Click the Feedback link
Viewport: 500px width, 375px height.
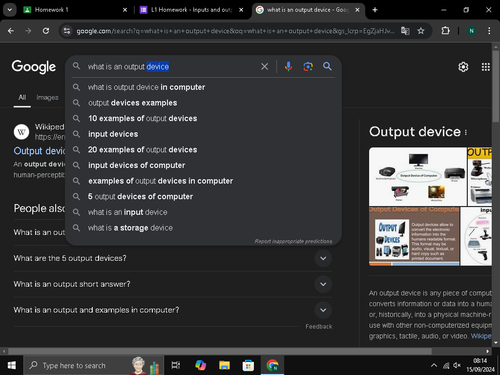pos(319,327)
